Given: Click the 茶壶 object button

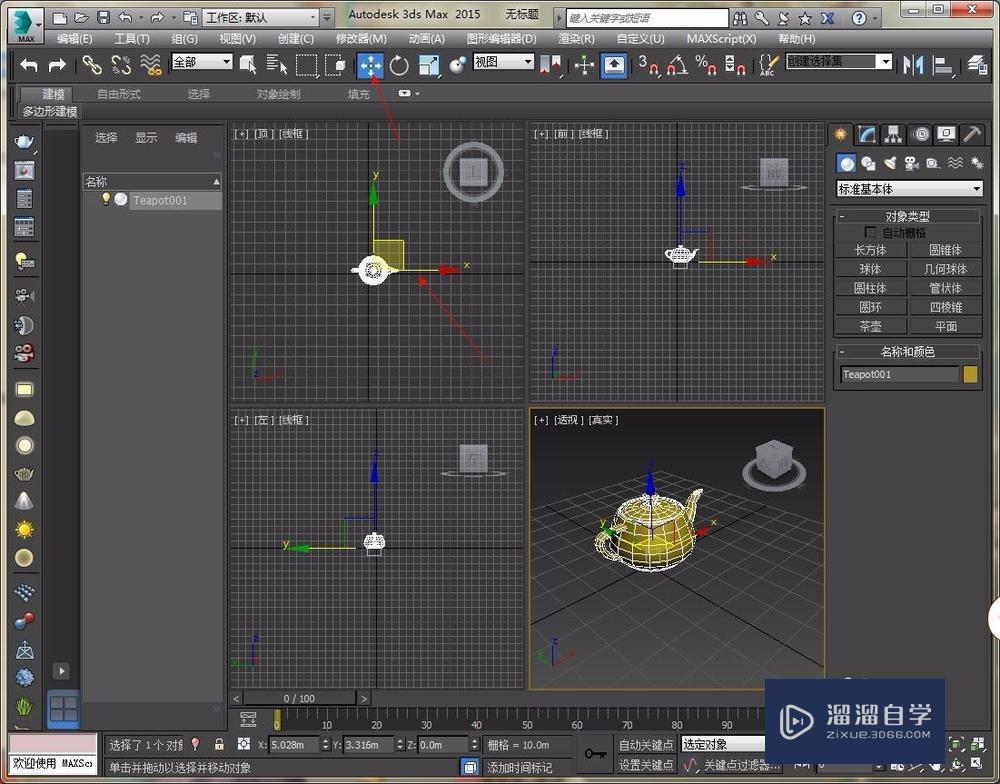Looking at the screenshot, I should click(x=870, y=326).
